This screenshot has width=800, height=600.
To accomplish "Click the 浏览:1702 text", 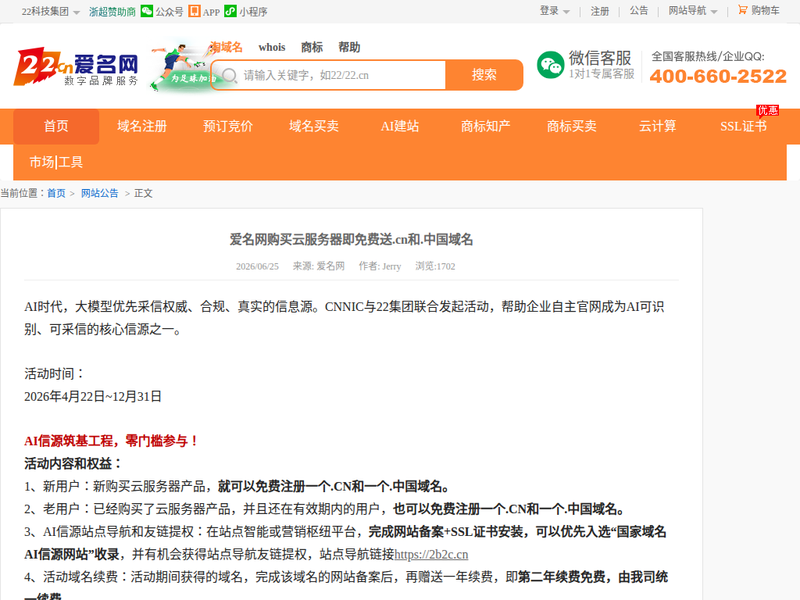I will click(435, 266).
